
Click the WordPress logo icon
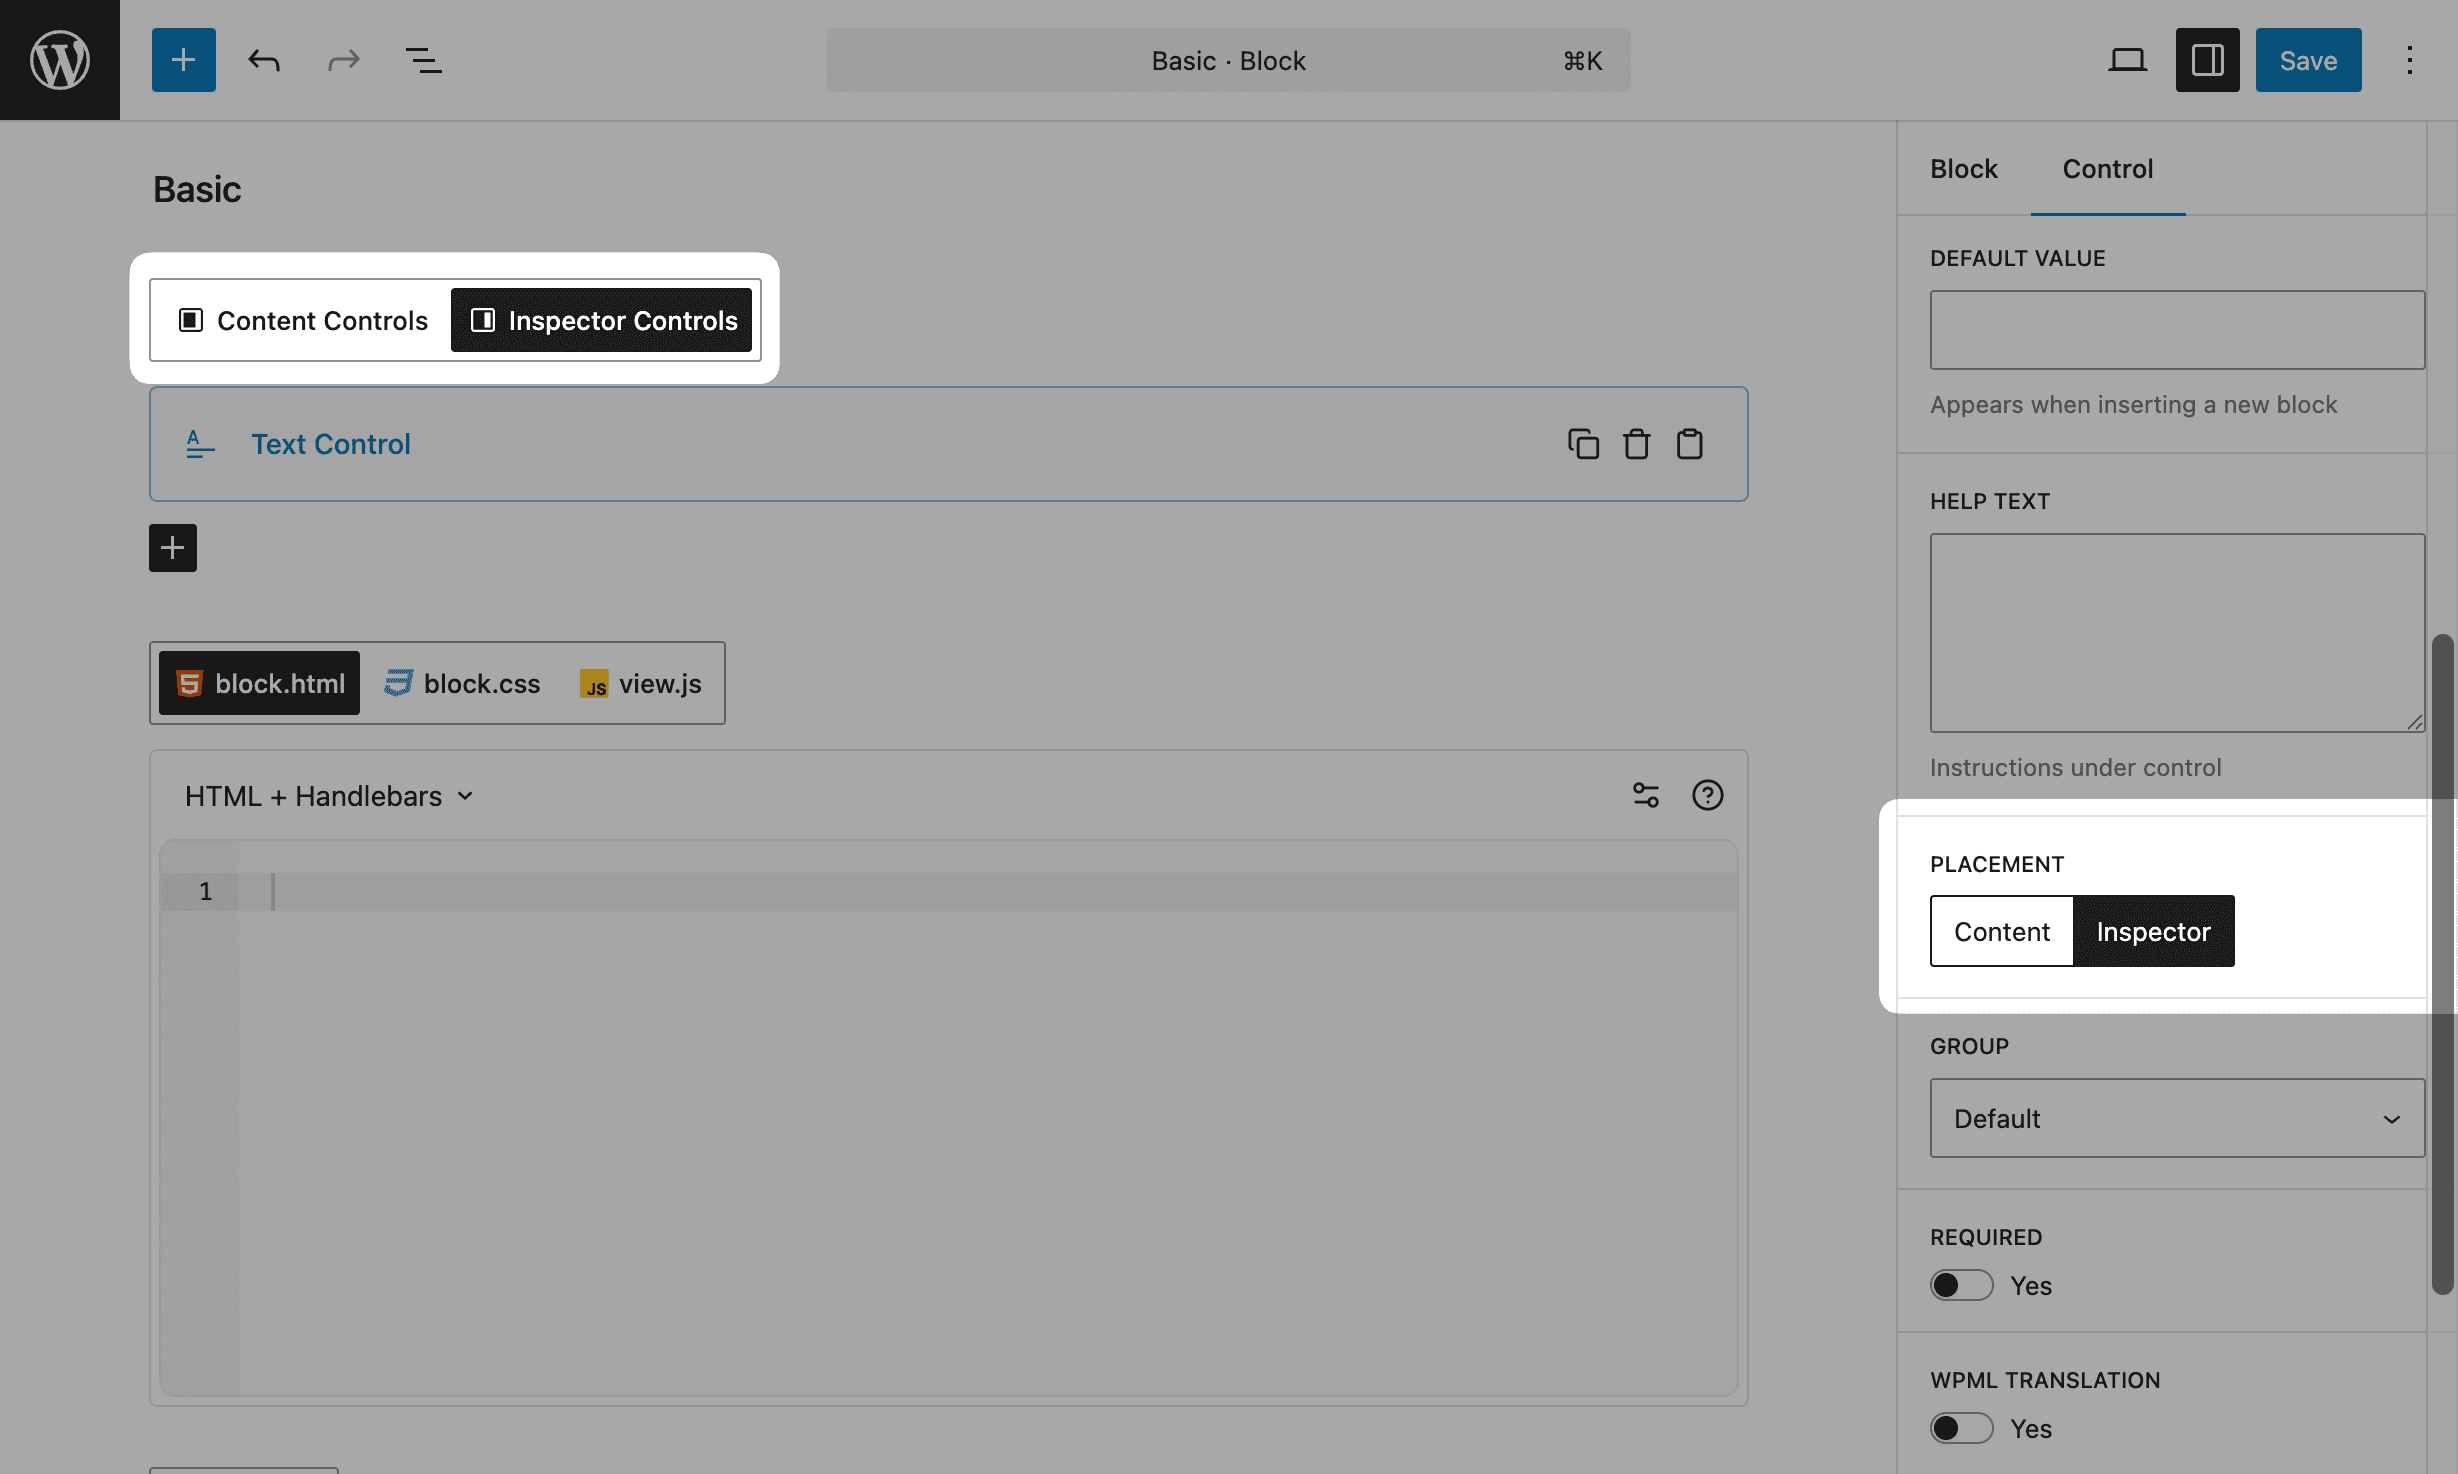point(60,60)
